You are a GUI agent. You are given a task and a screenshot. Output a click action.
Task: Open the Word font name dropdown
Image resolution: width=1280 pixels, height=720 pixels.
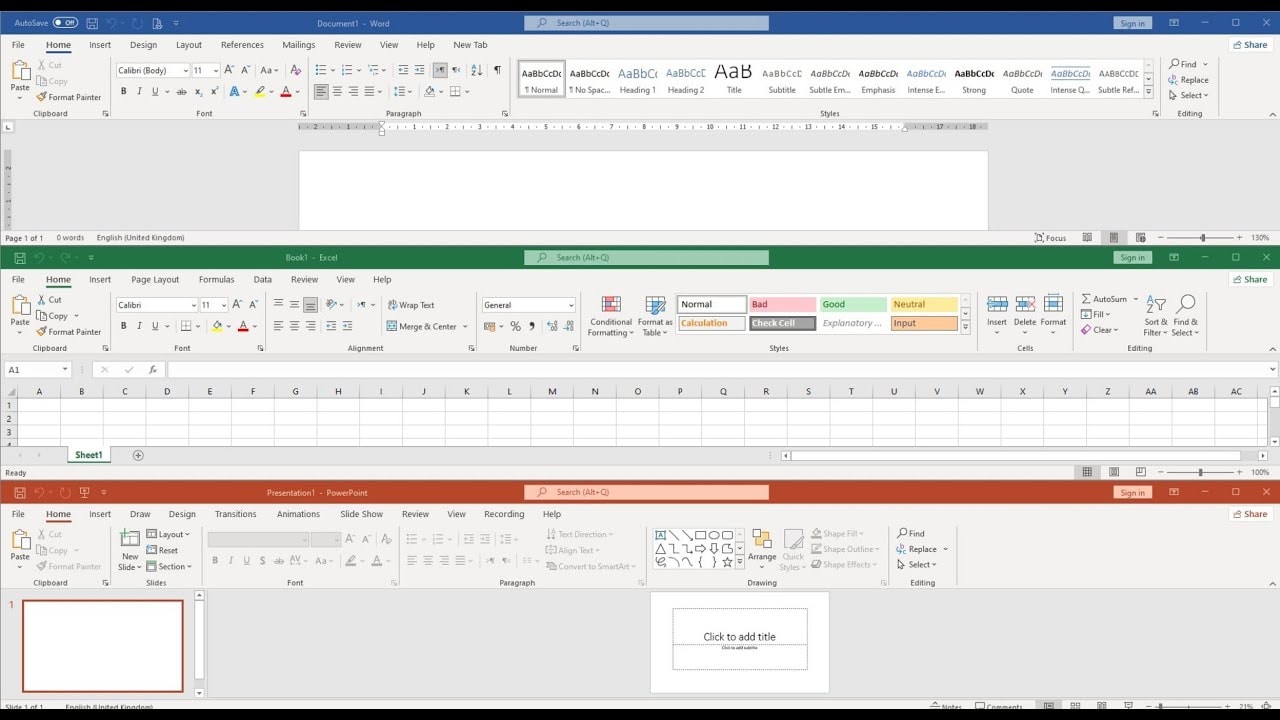pyautogui.click(x=185, y=71)
